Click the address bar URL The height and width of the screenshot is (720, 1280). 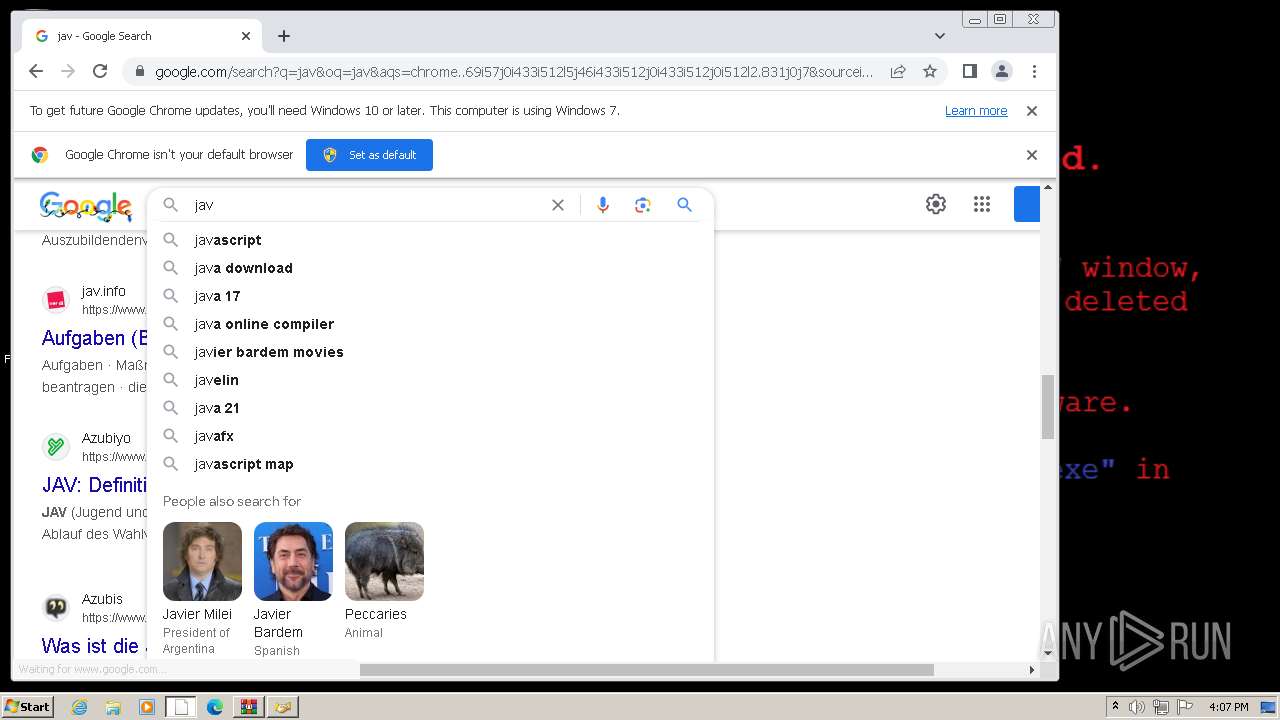click(514, 71)
